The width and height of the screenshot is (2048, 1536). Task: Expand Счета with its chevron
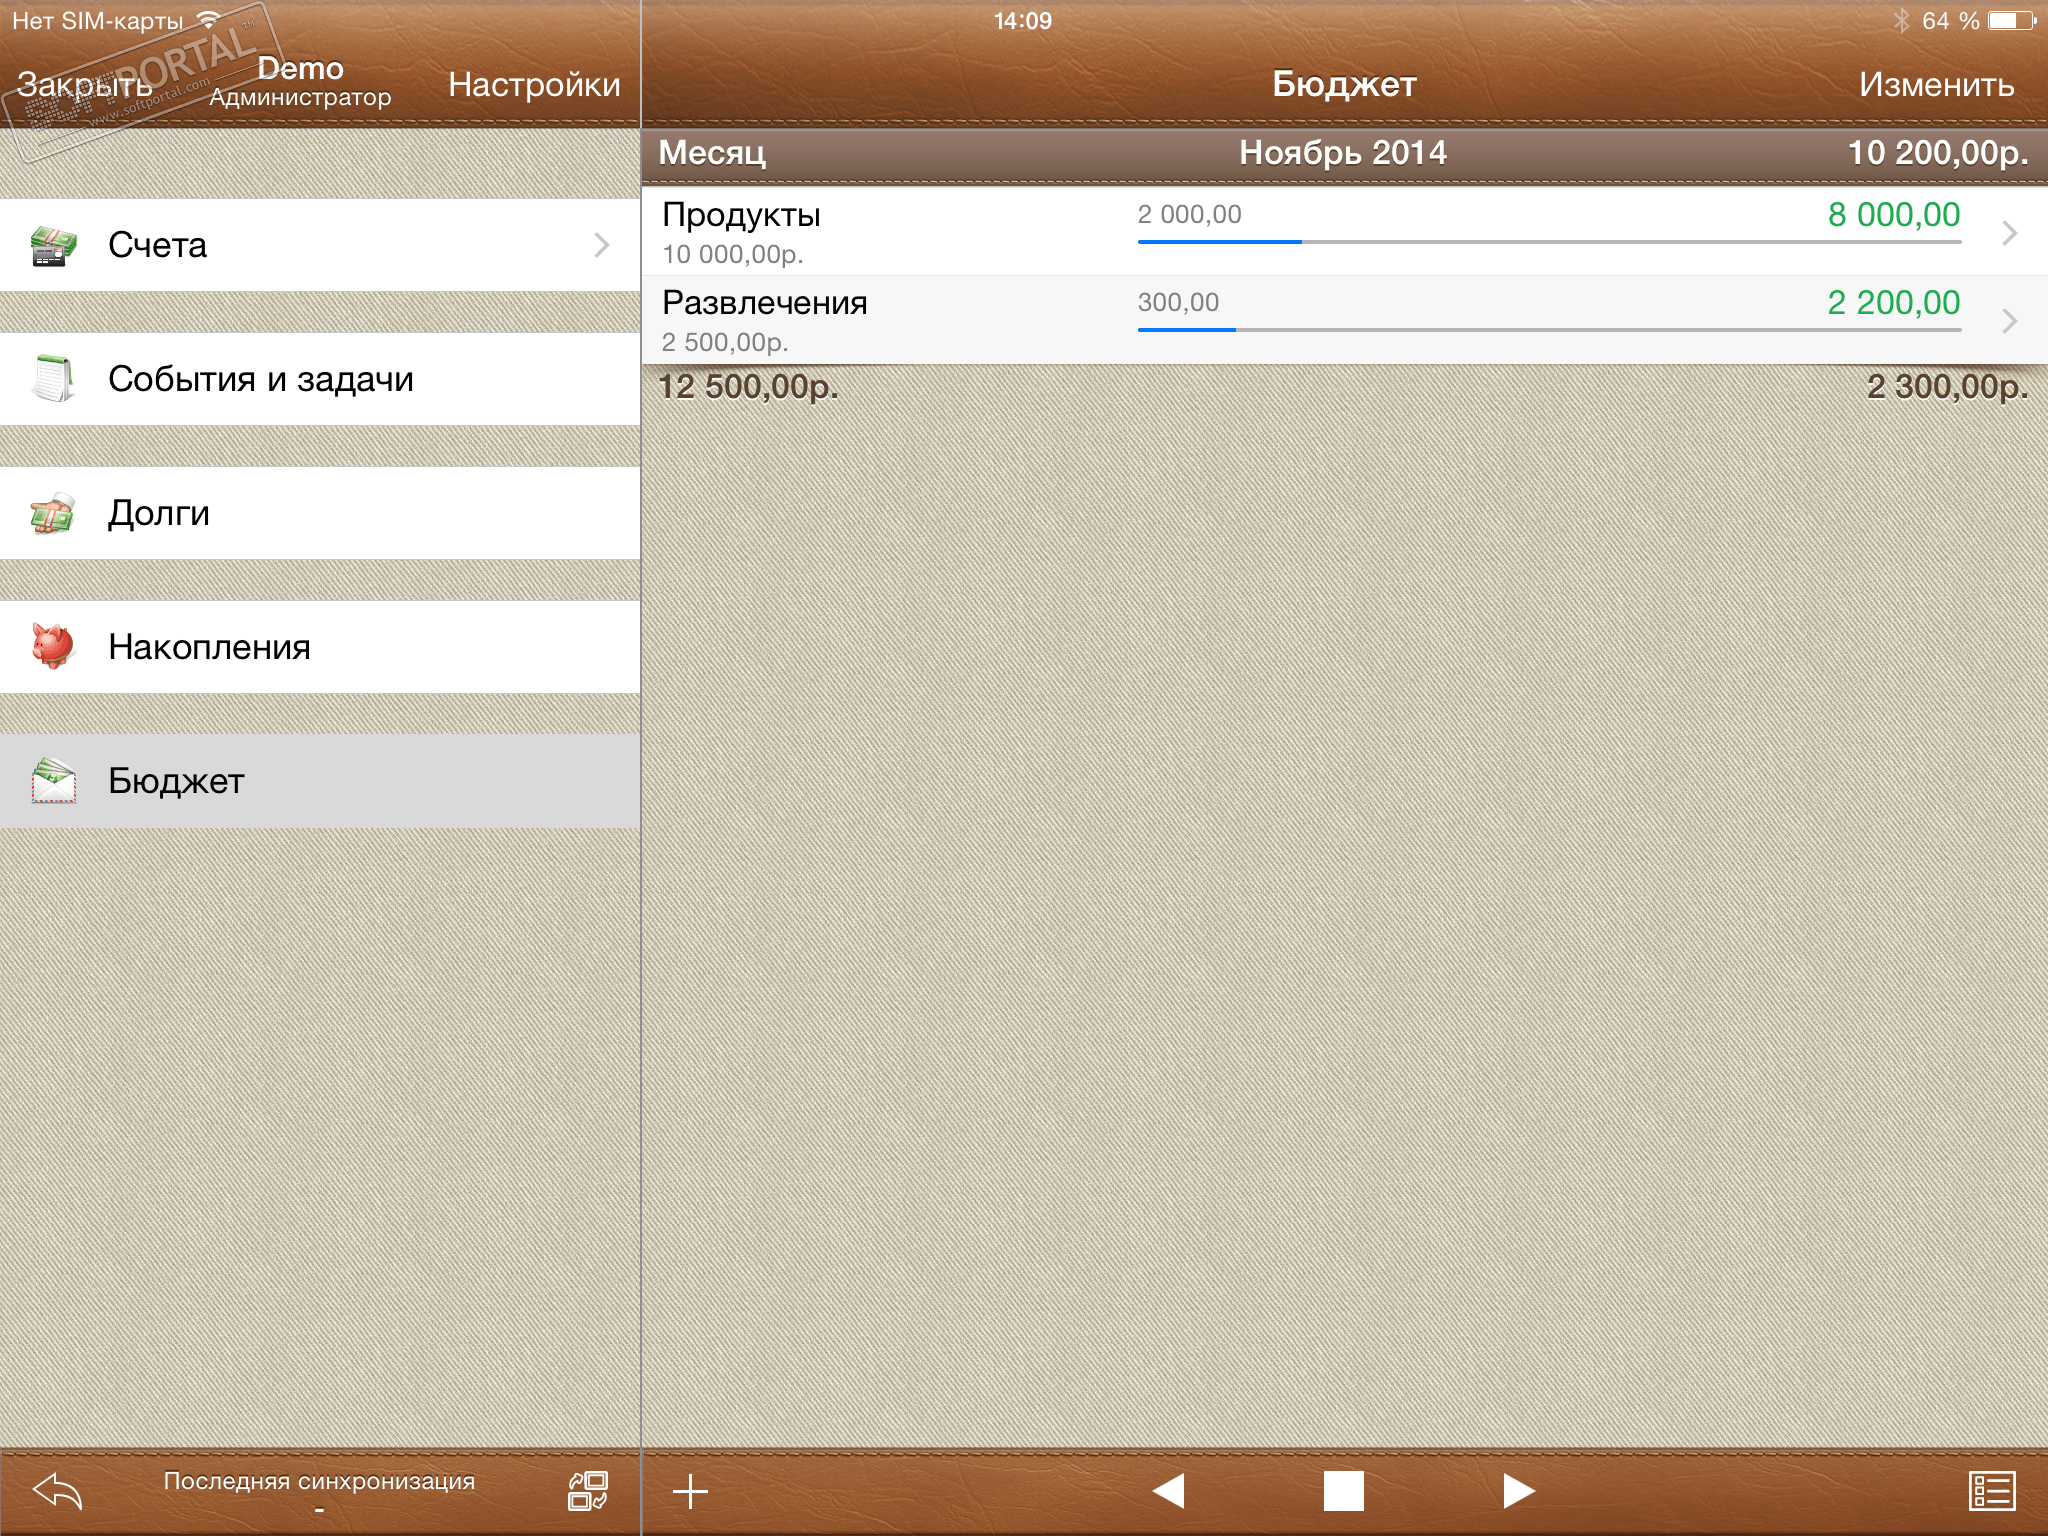(601, 245)
